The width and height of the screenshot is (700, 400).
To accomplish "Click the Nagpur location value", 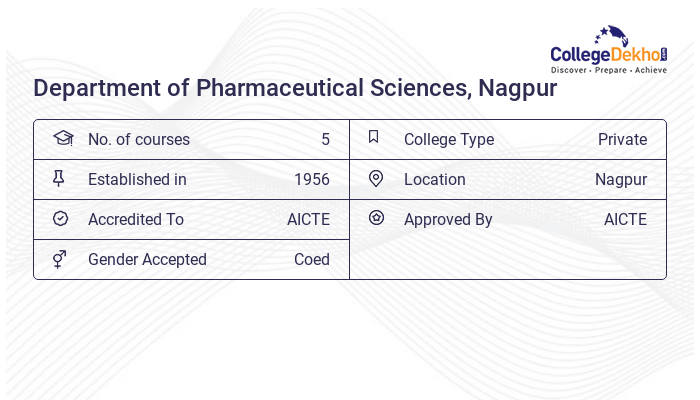I will pos(621,179).
